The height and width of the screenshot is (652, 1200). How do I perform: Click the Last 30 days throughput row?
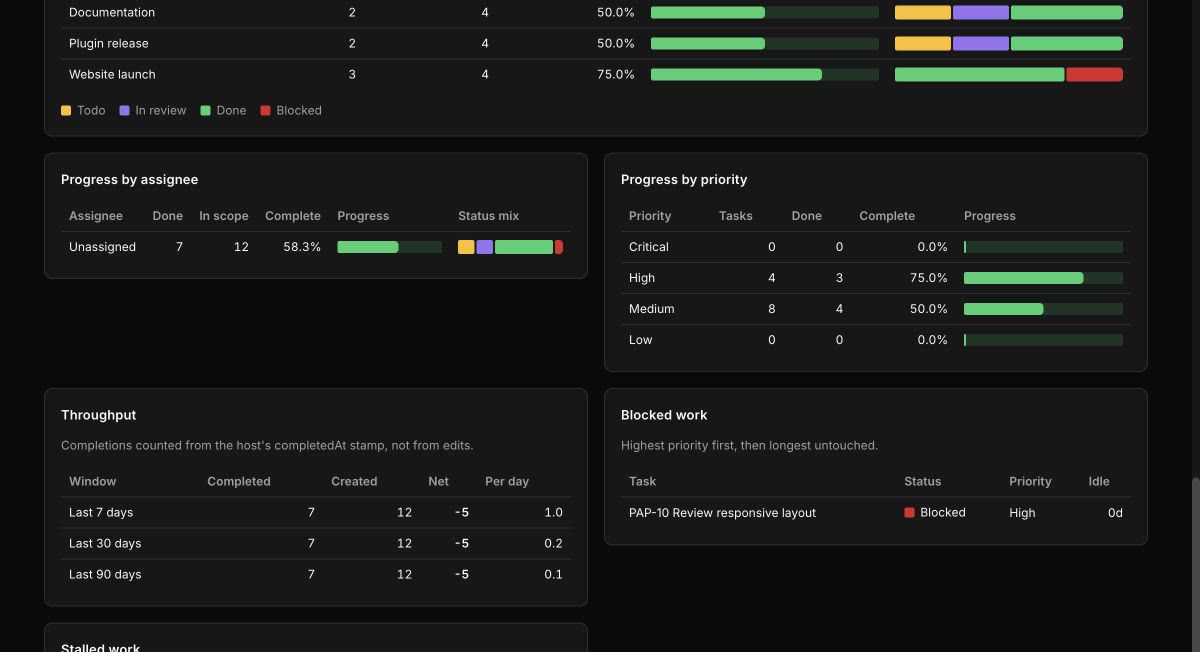point(316,544)
